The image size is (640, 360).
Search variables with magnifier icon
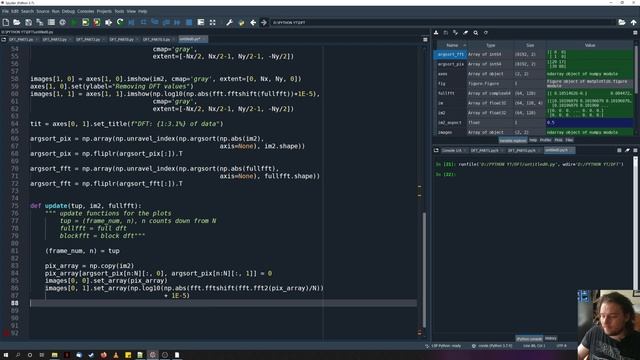click(476, 33)
